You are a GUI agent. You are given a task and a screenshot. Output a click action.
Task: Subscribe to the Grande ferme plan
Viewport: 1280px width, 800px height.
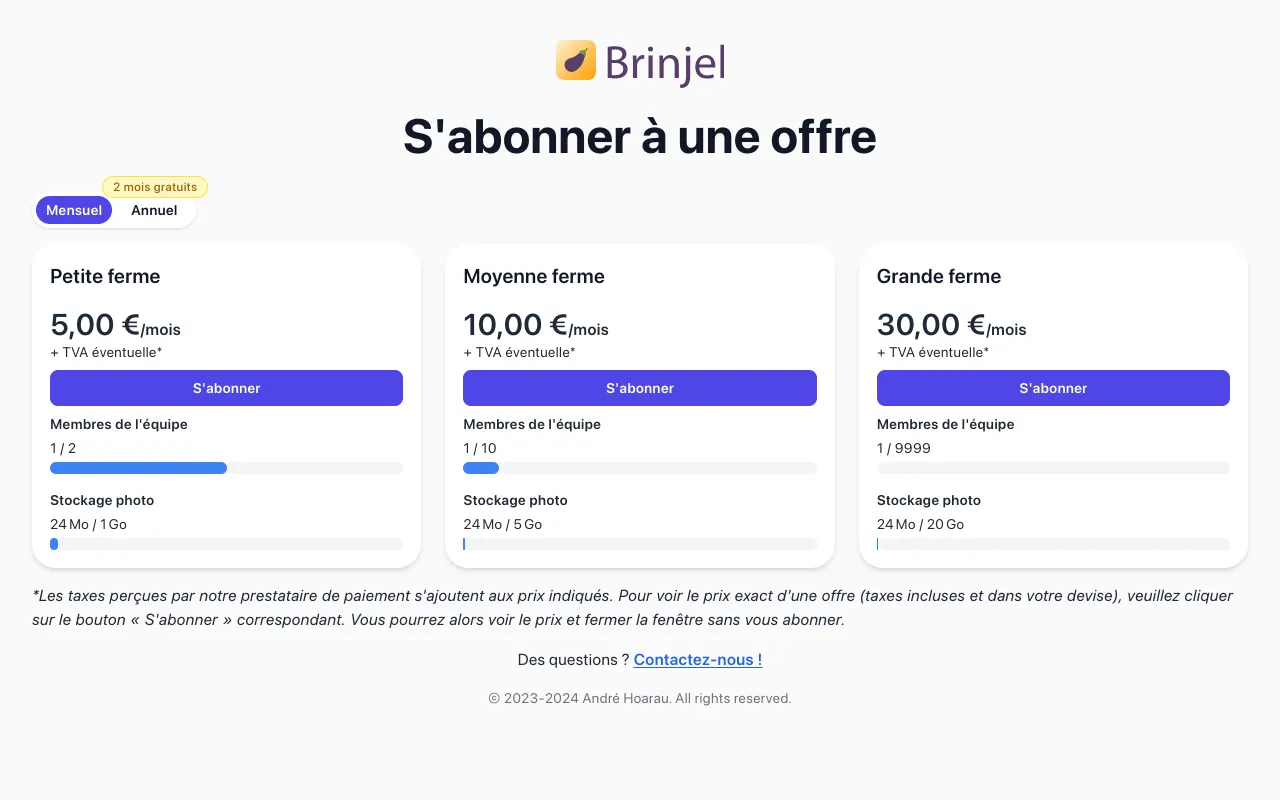pos(1053,388)
